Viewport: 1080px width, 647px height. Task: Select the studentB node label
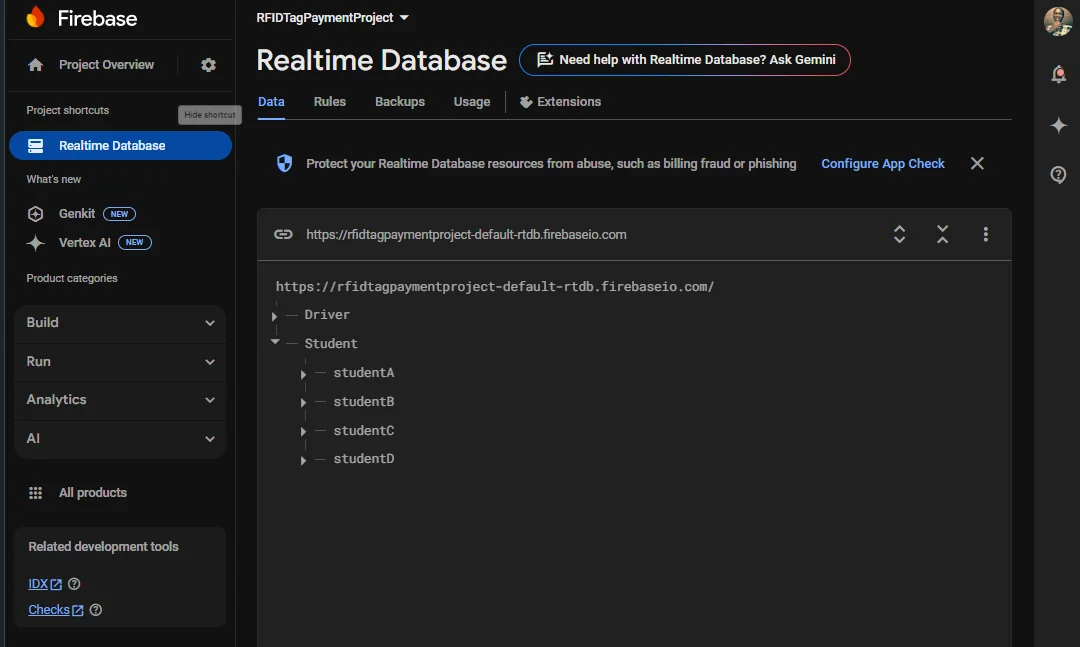[364, 402]
